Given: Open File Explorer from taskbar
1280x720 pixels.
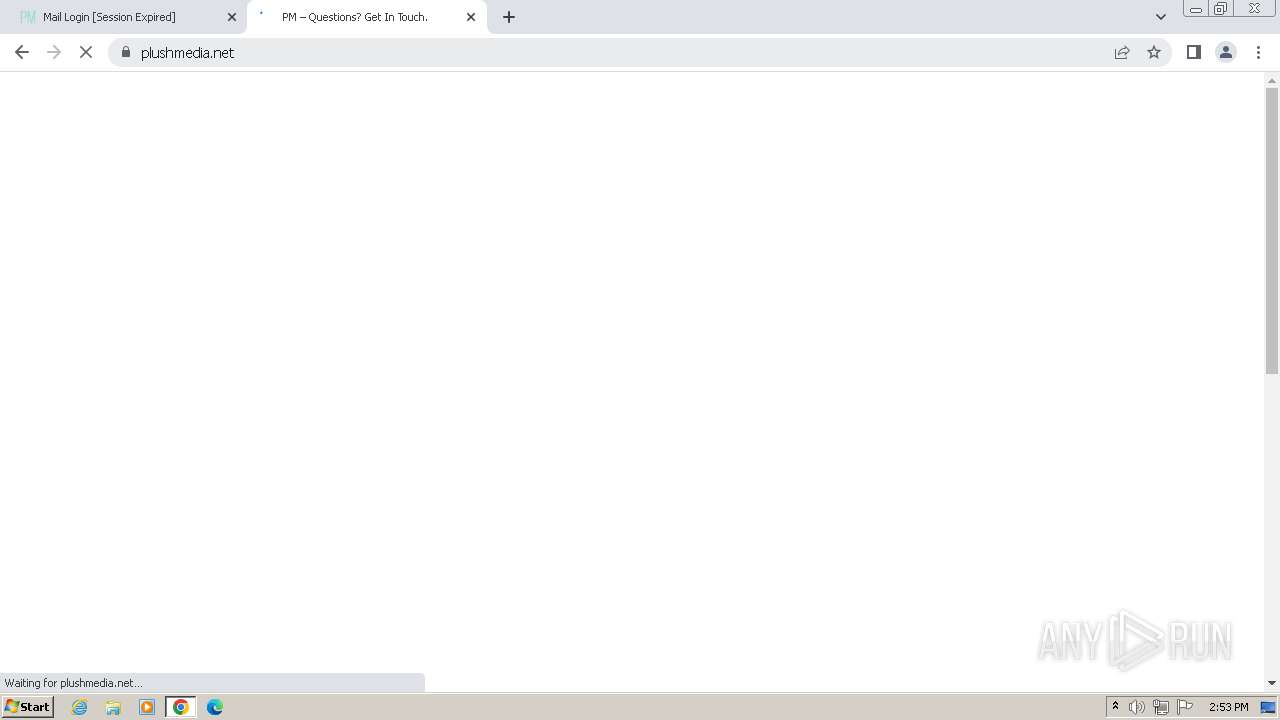Looking at the screenshot, I should [x=113, y=707].
